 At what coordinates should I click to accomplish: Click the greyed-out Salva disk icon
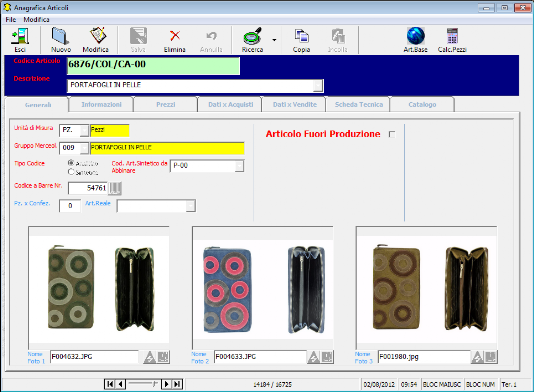click(x=138, y=40)
